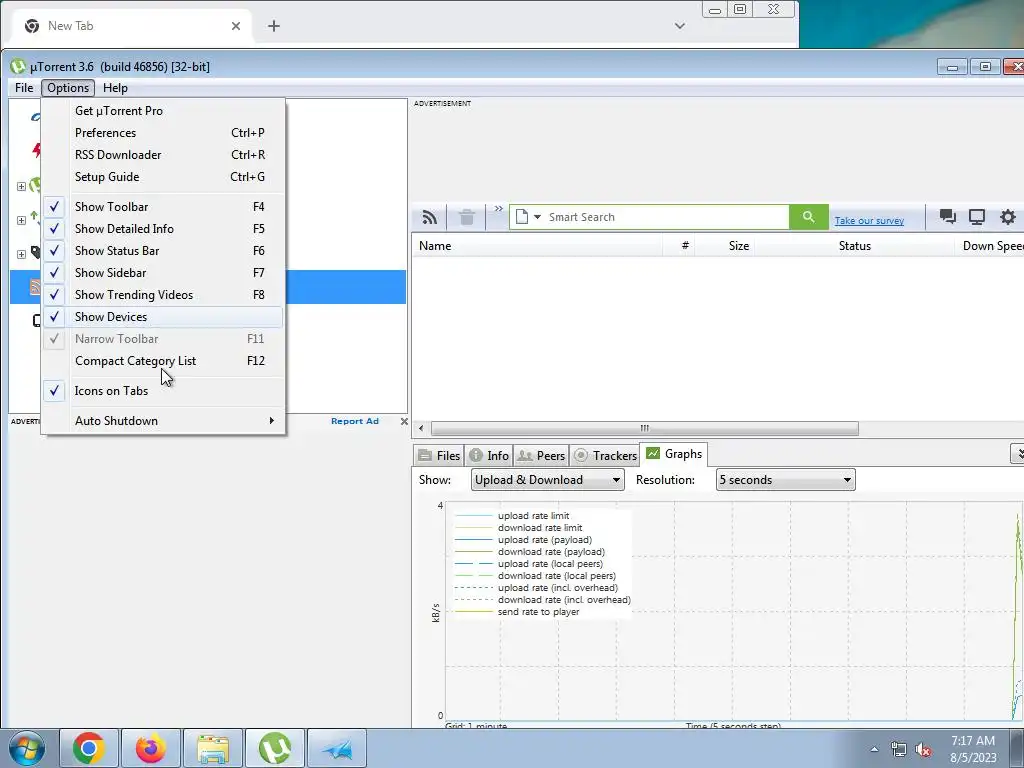Toggle Show Devices option
This screenshot has width=1024, height=768.
[163, 317]
